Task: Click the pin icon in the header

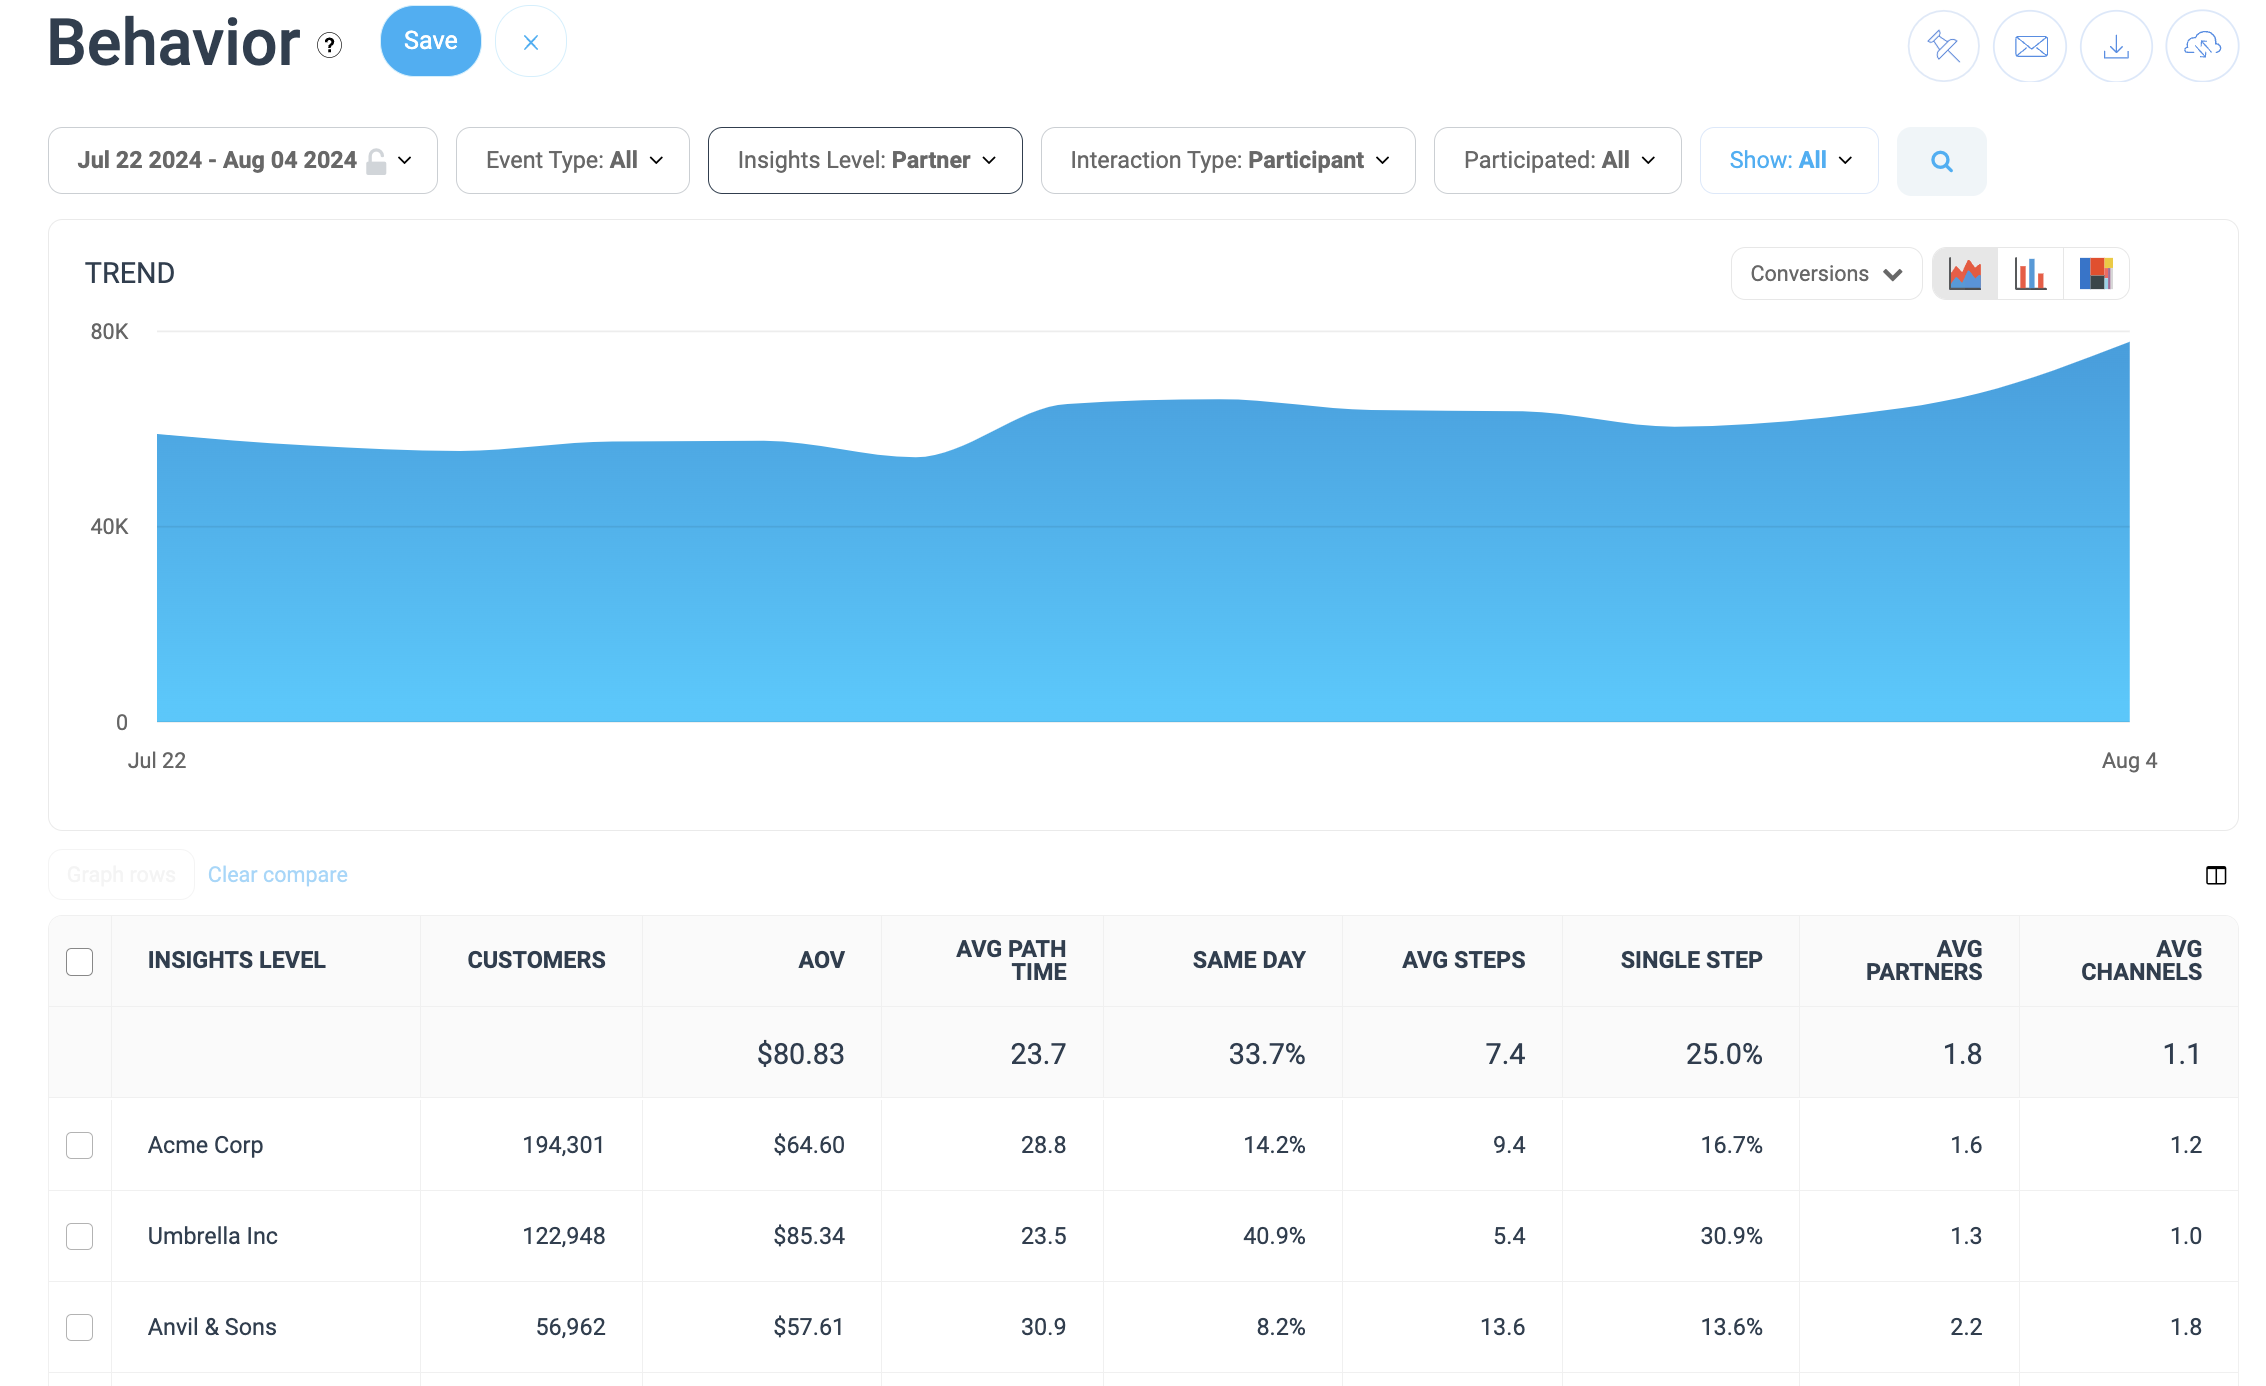Action: (1943, 46)
